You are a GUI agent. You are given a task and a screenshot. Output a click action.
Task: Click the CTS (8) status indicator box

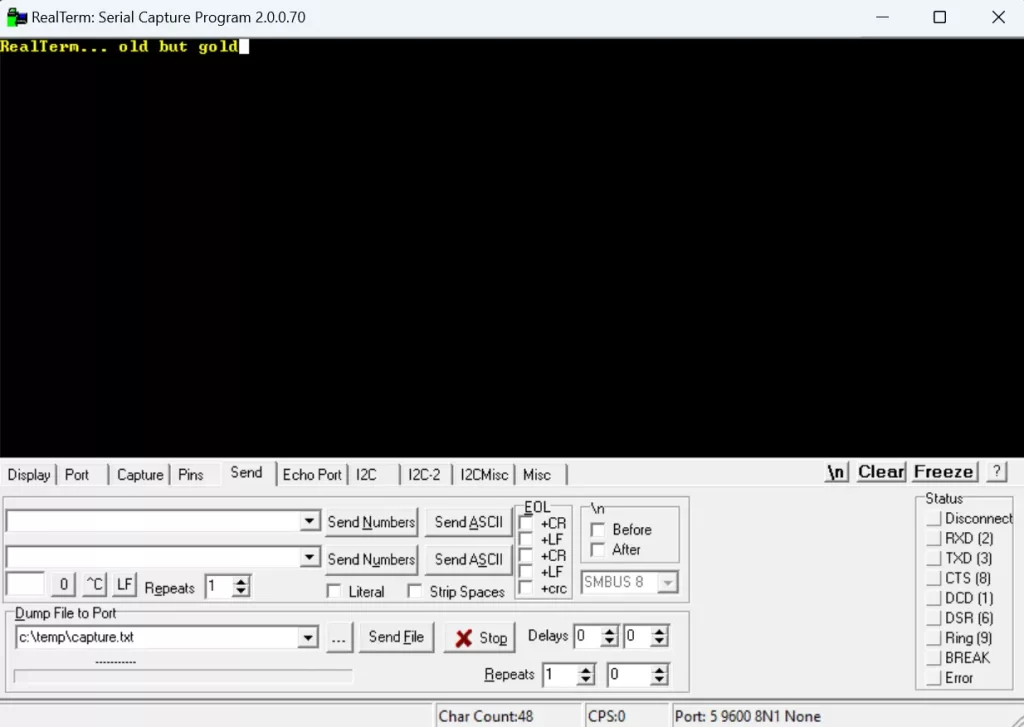pos(934,578)
